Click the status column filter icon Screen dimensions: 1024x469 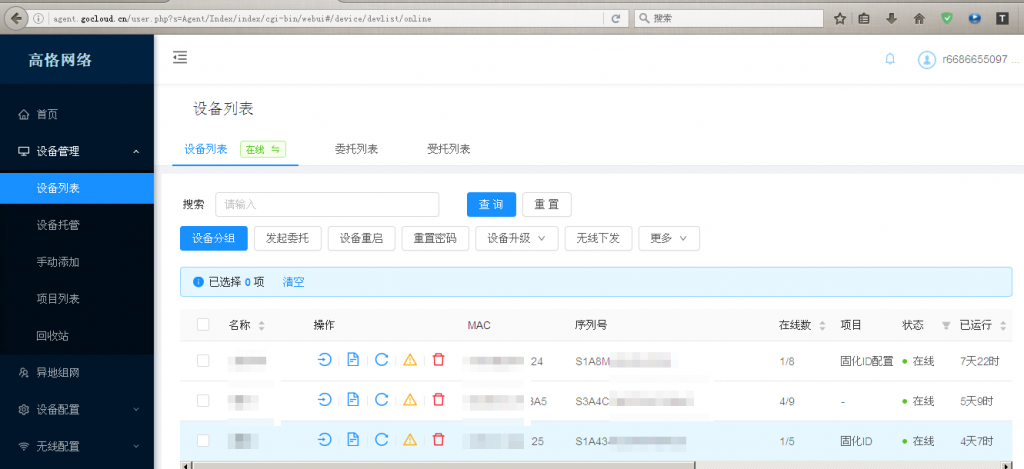[x=946, y=326]
